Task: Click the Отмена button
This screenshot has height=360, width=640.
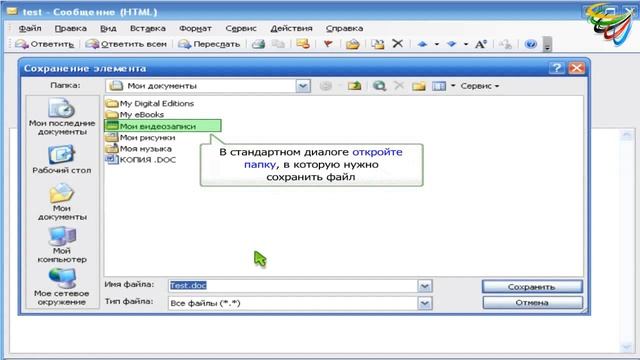Action: [532, 302]
